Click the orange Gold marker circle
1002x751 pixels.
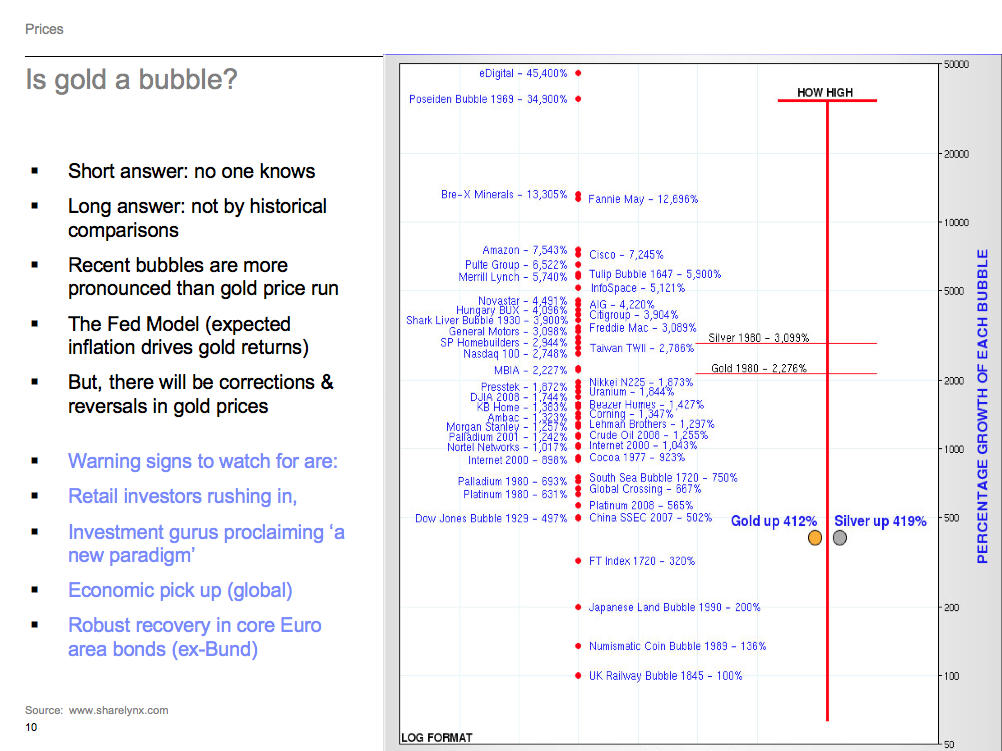[815, 538]
